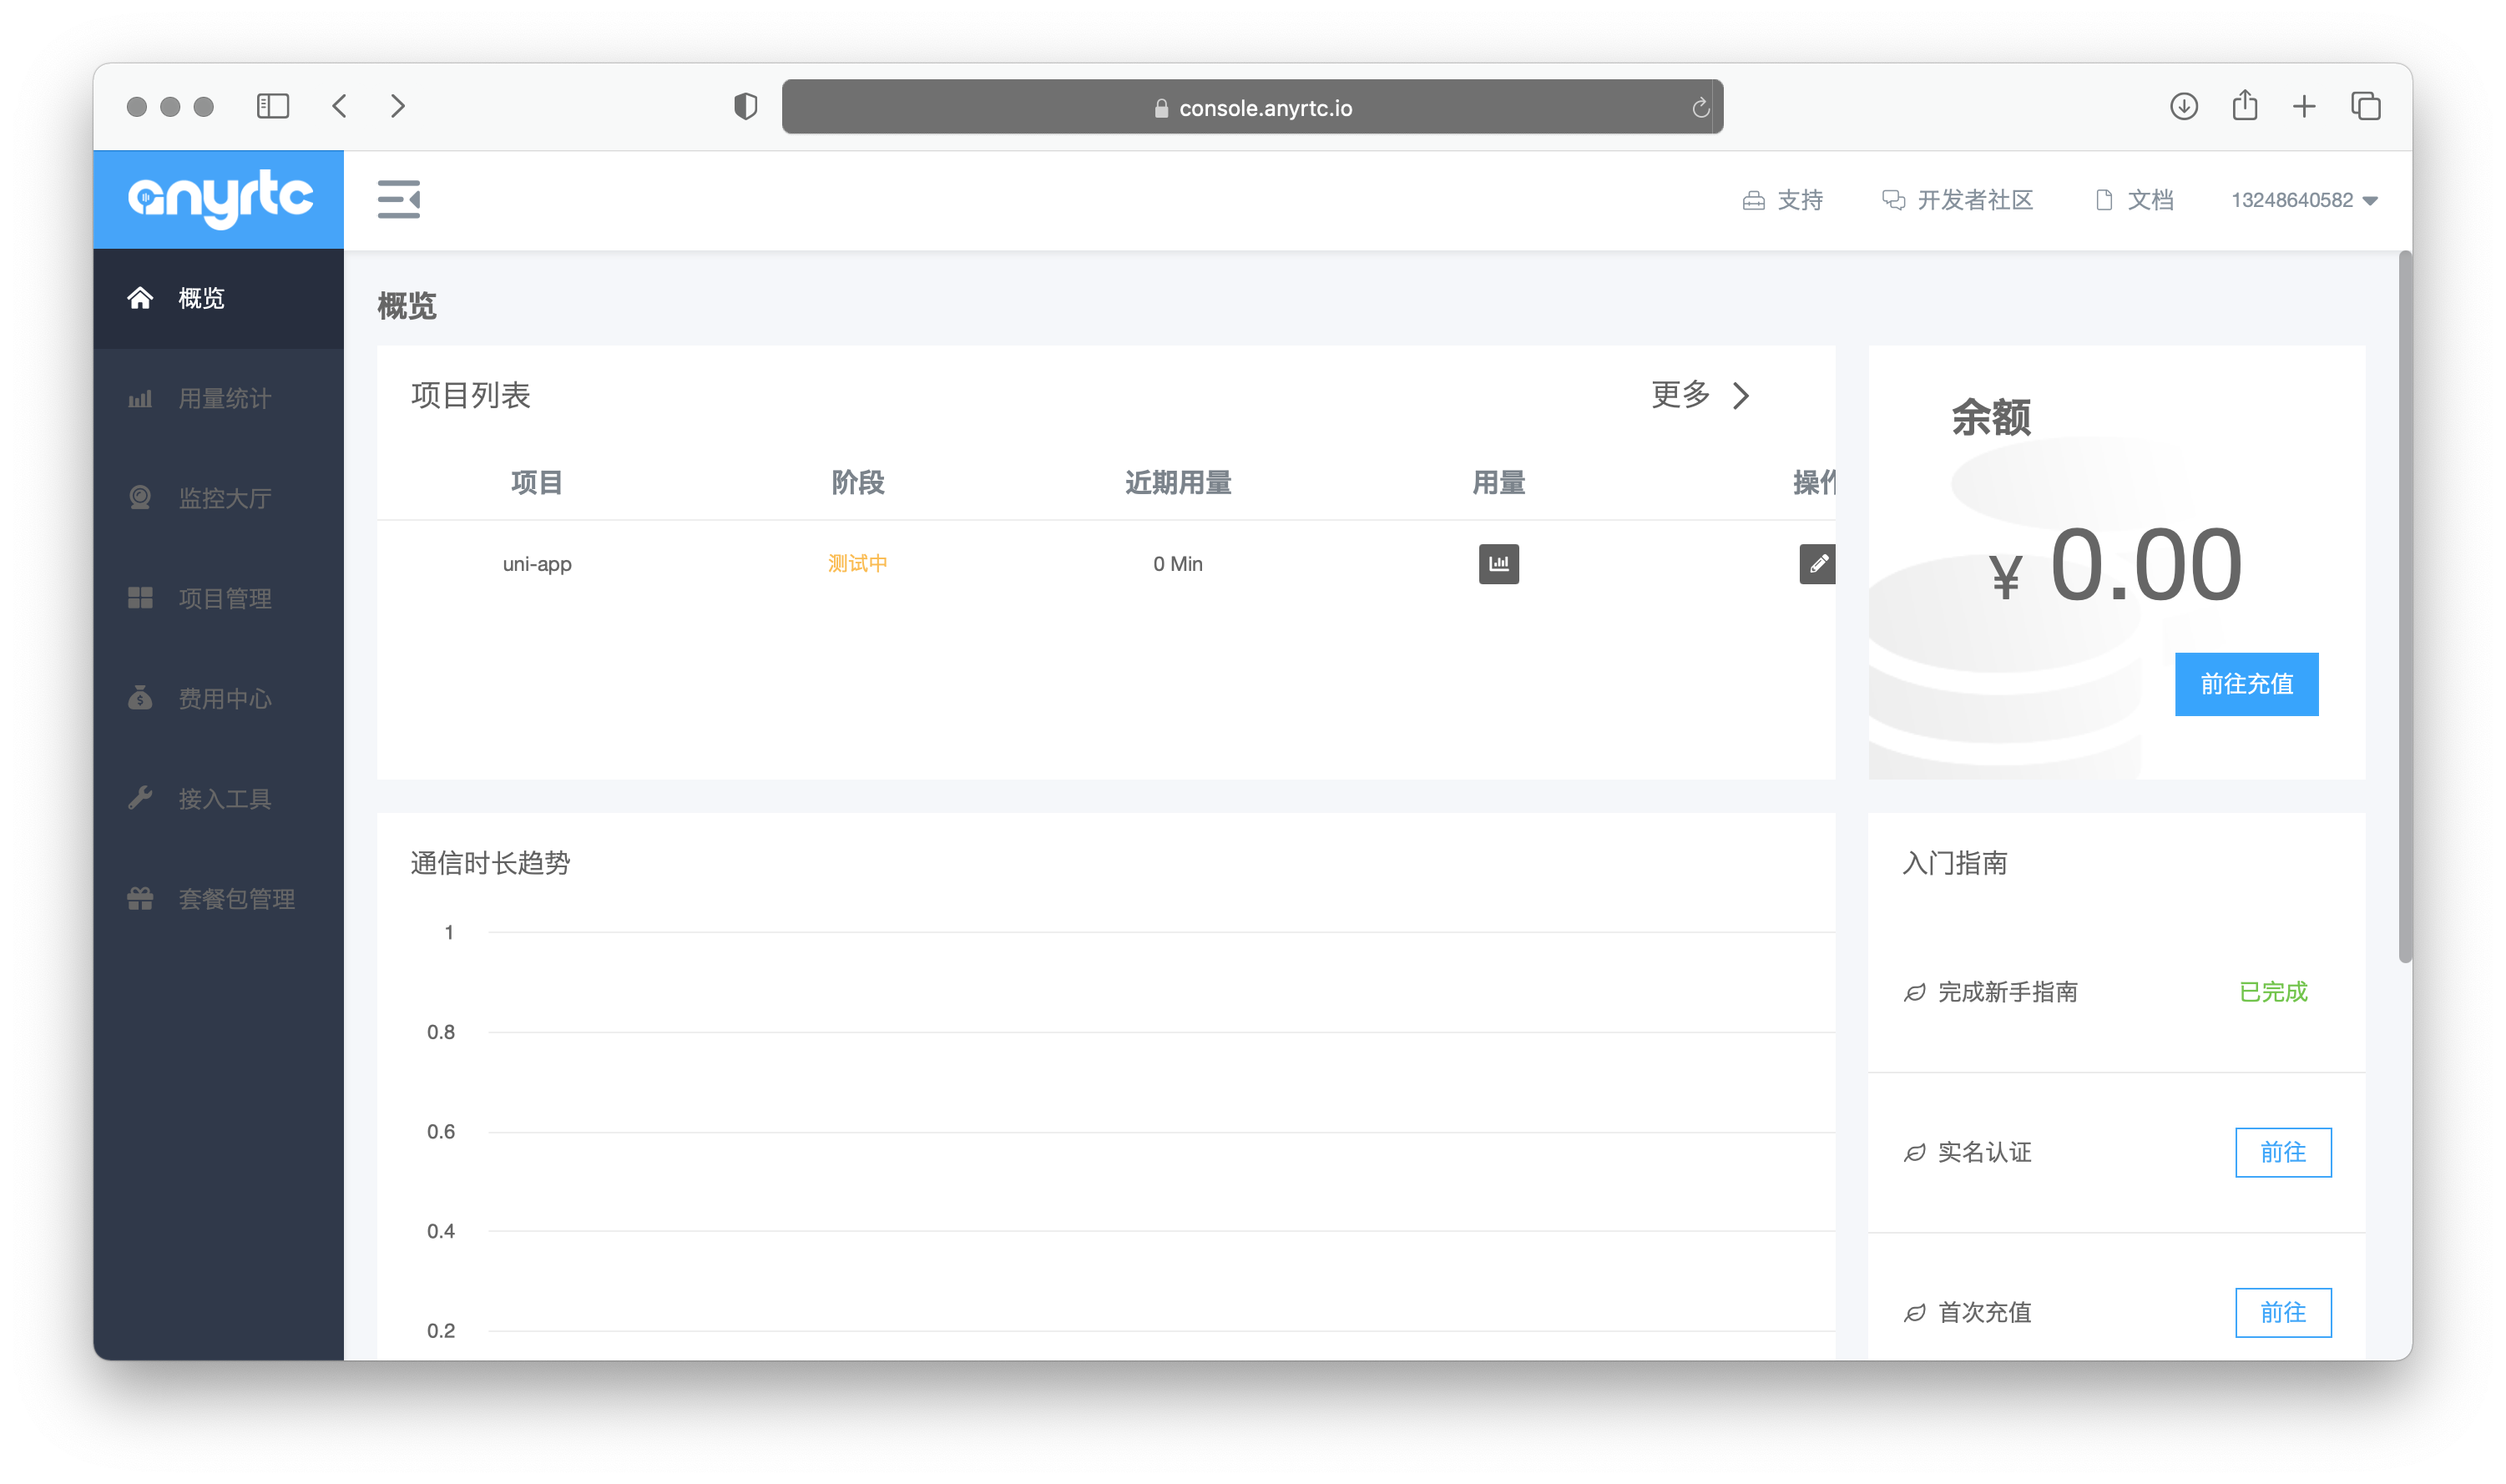This screenshot has width=2506, height=1484.
Task: Click the usage chart icon for uni-app
Action: 1498,563
